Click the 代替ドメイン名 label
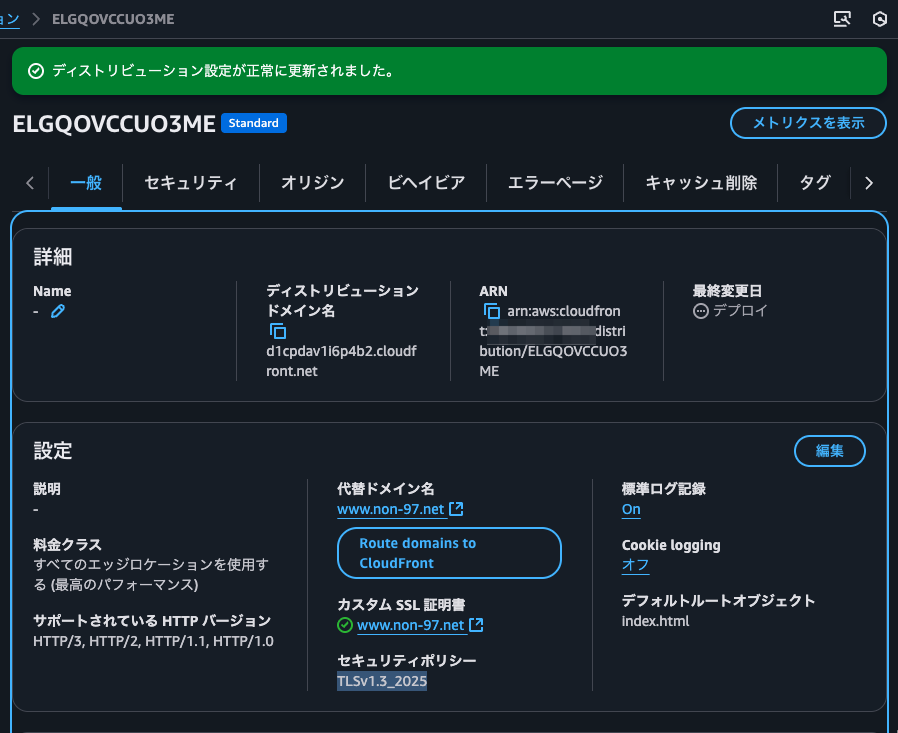898x733 pixels. (x=385, y=488)
